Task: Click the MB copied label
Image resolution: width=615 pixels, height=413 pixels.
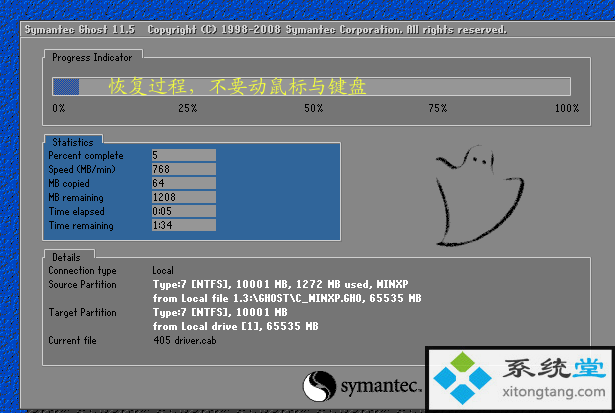Action: 69,184
